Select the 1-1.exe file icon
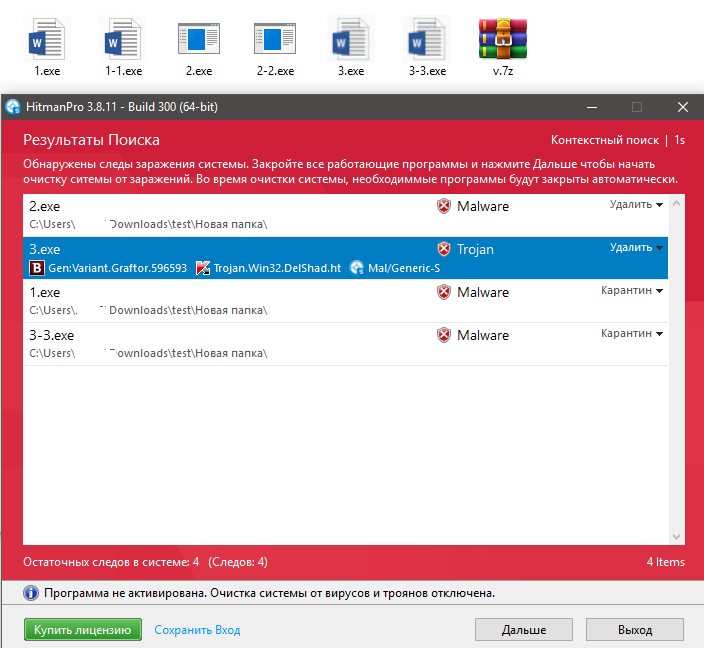The height and width of the screenshot is (648, 704). tap(123, 39)
